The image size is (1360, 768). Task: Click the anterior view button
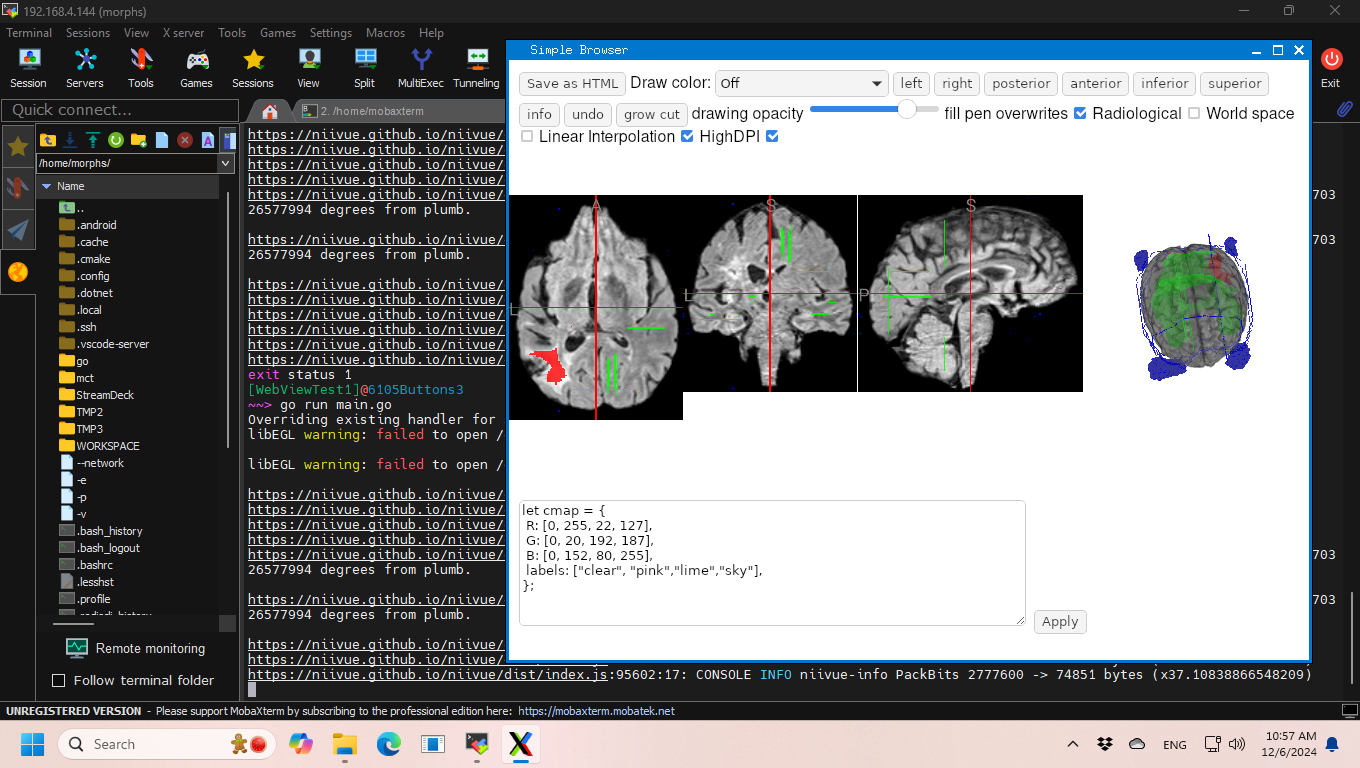(x=1095, y=84)
